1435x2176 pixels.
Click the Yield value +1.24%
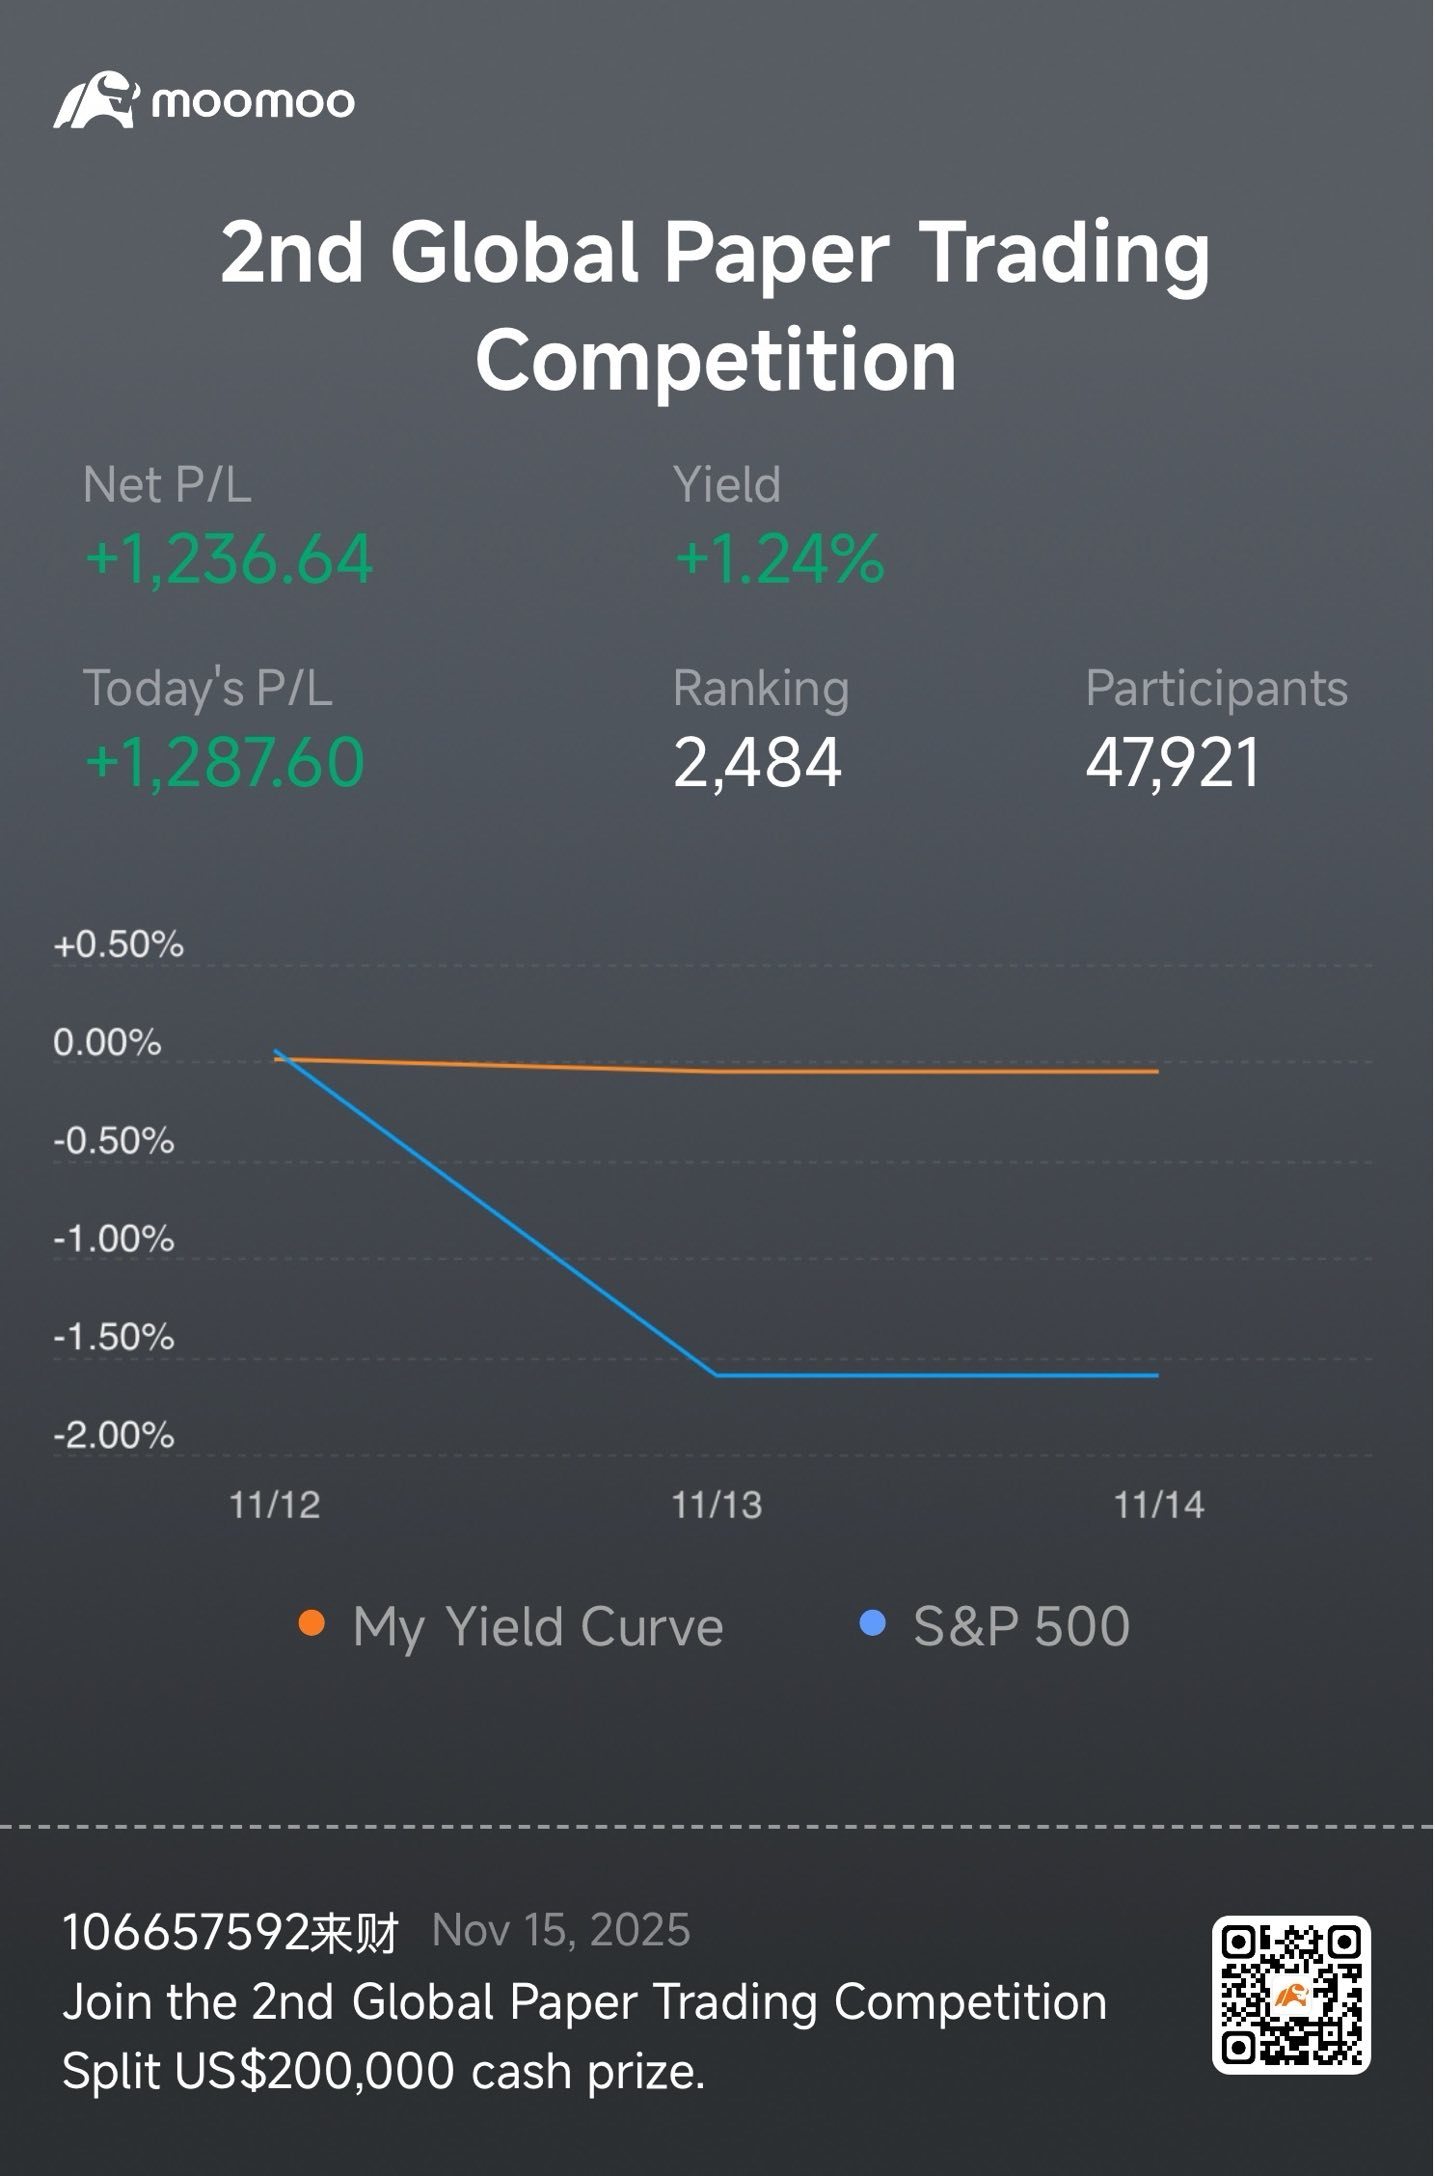(780, 559)
